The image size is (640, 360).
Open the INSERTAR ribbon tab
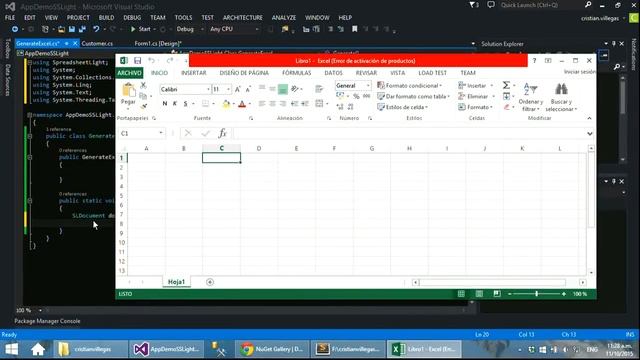point(194,73)
